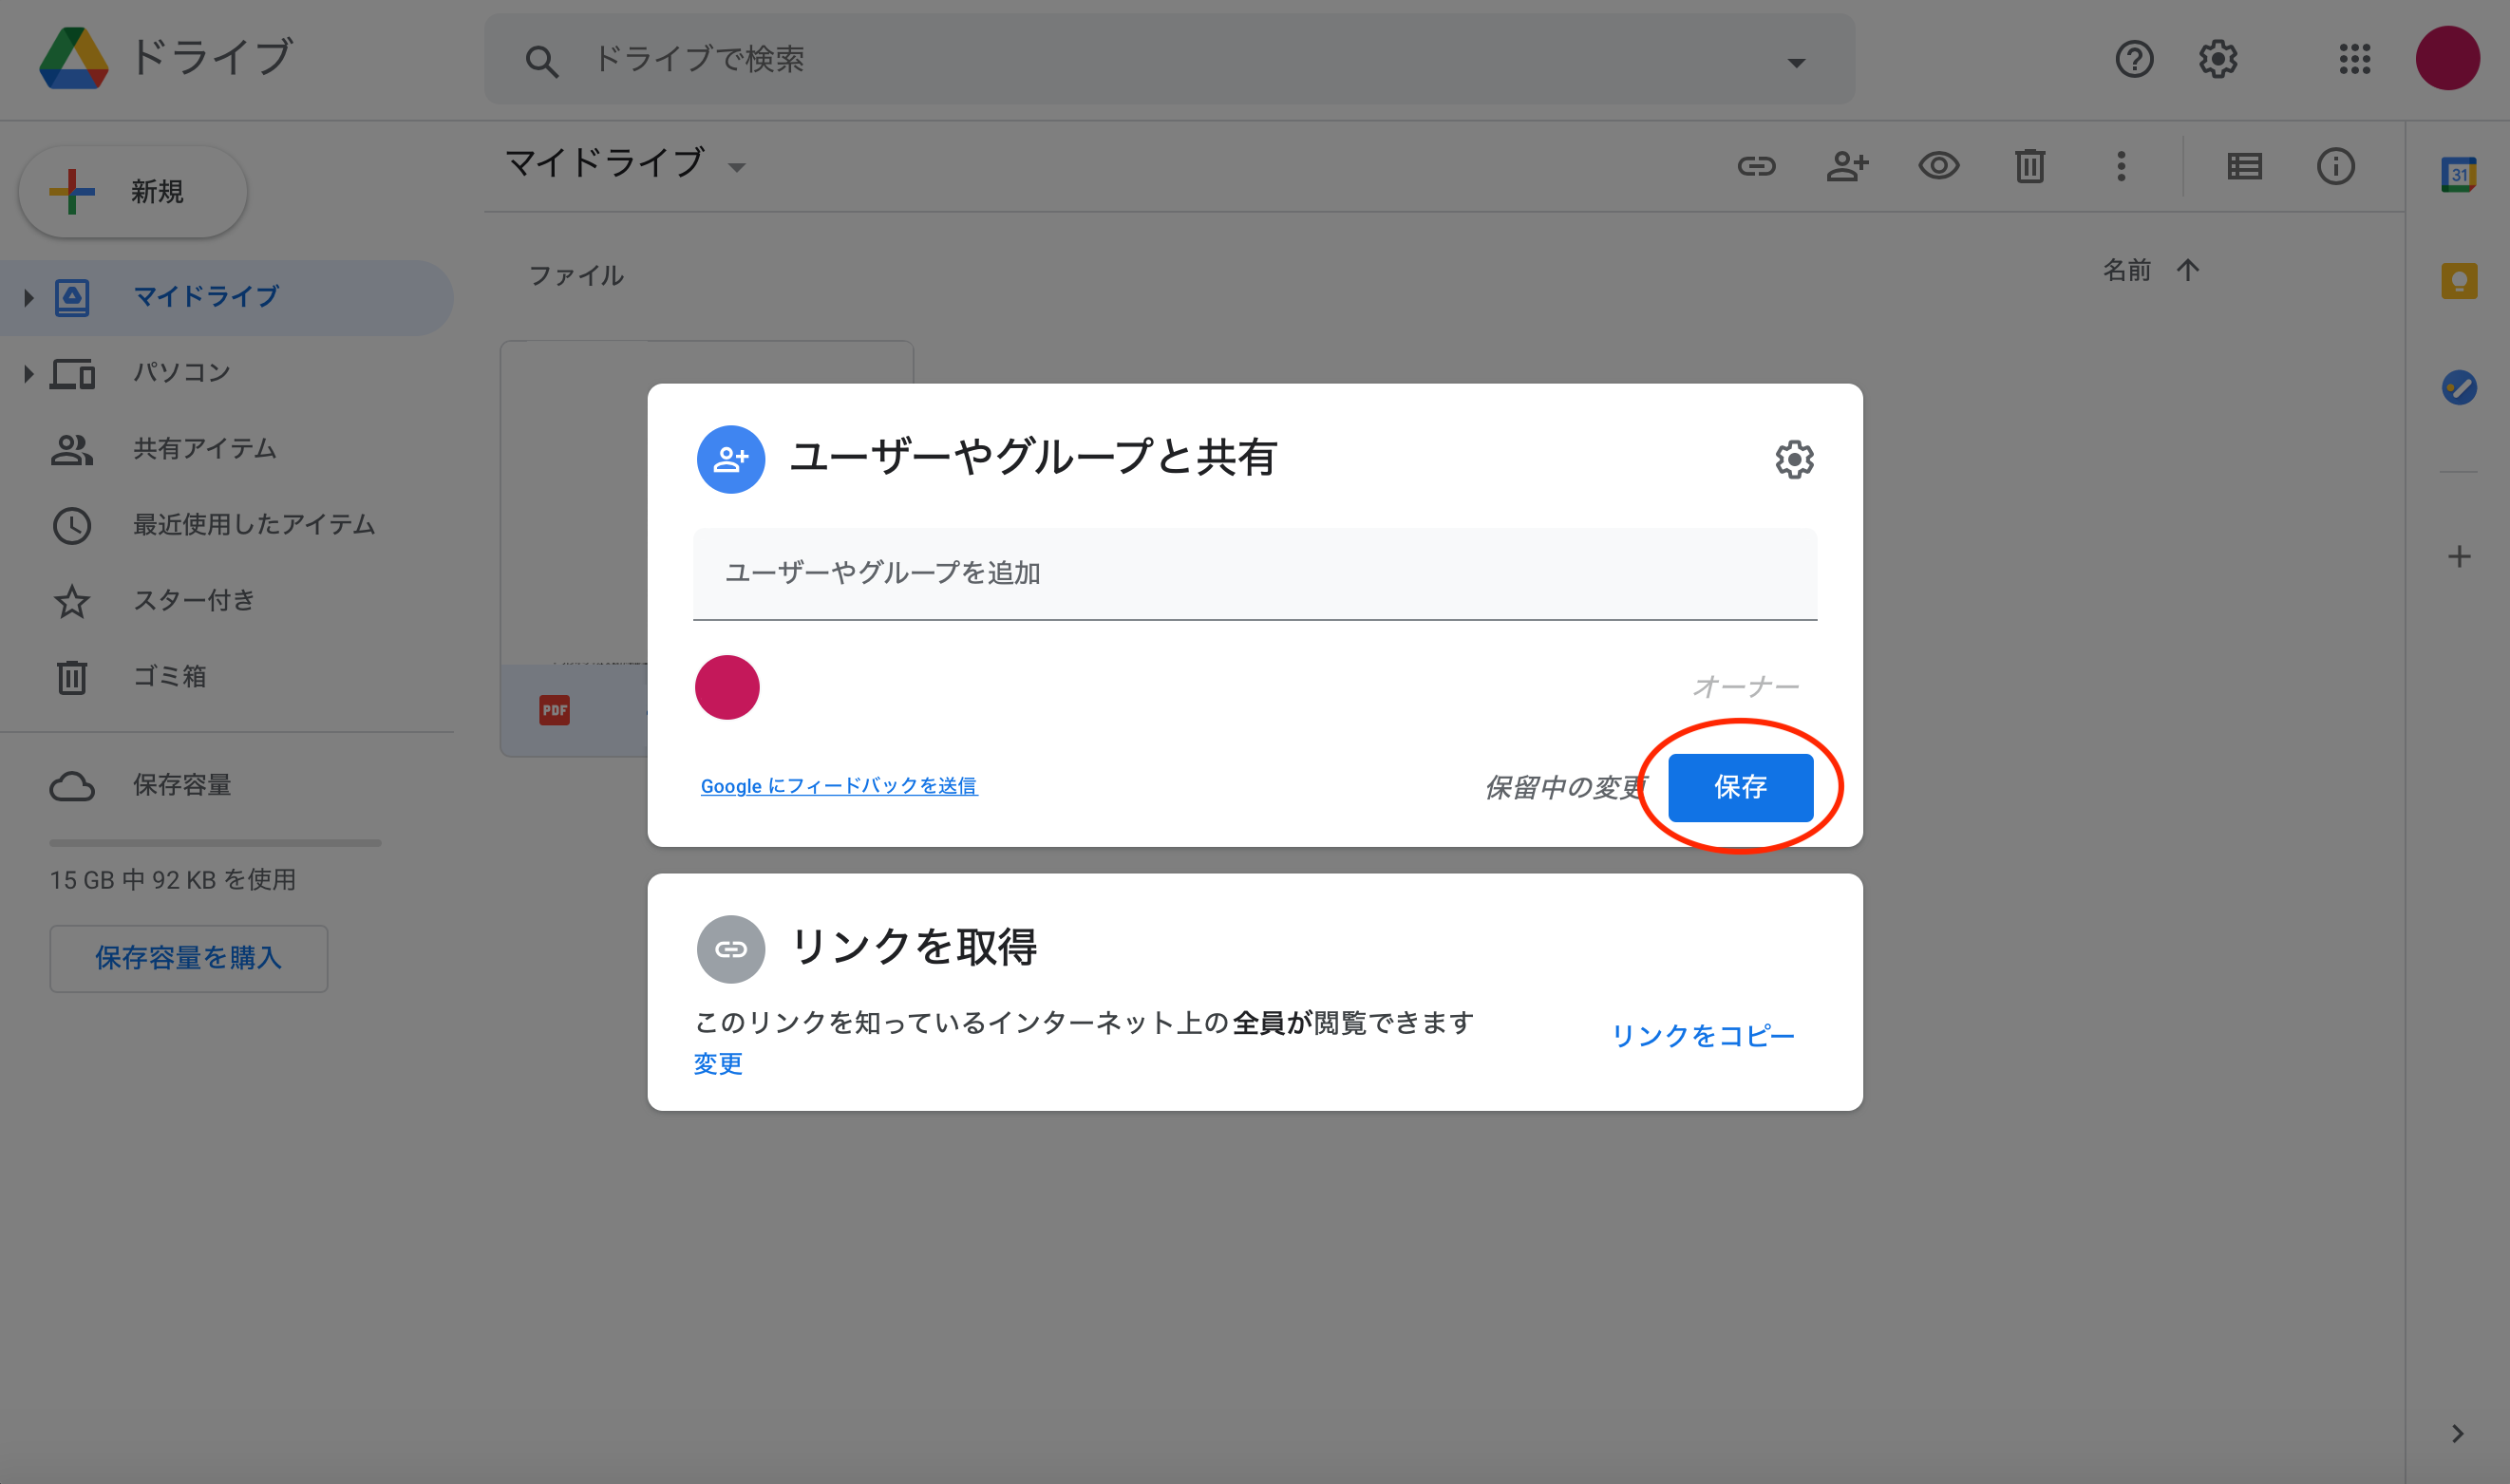Click the blue share person-add dialog icon
The width and height of the screenshot is (2510, 1484).
tap(731, 459)
